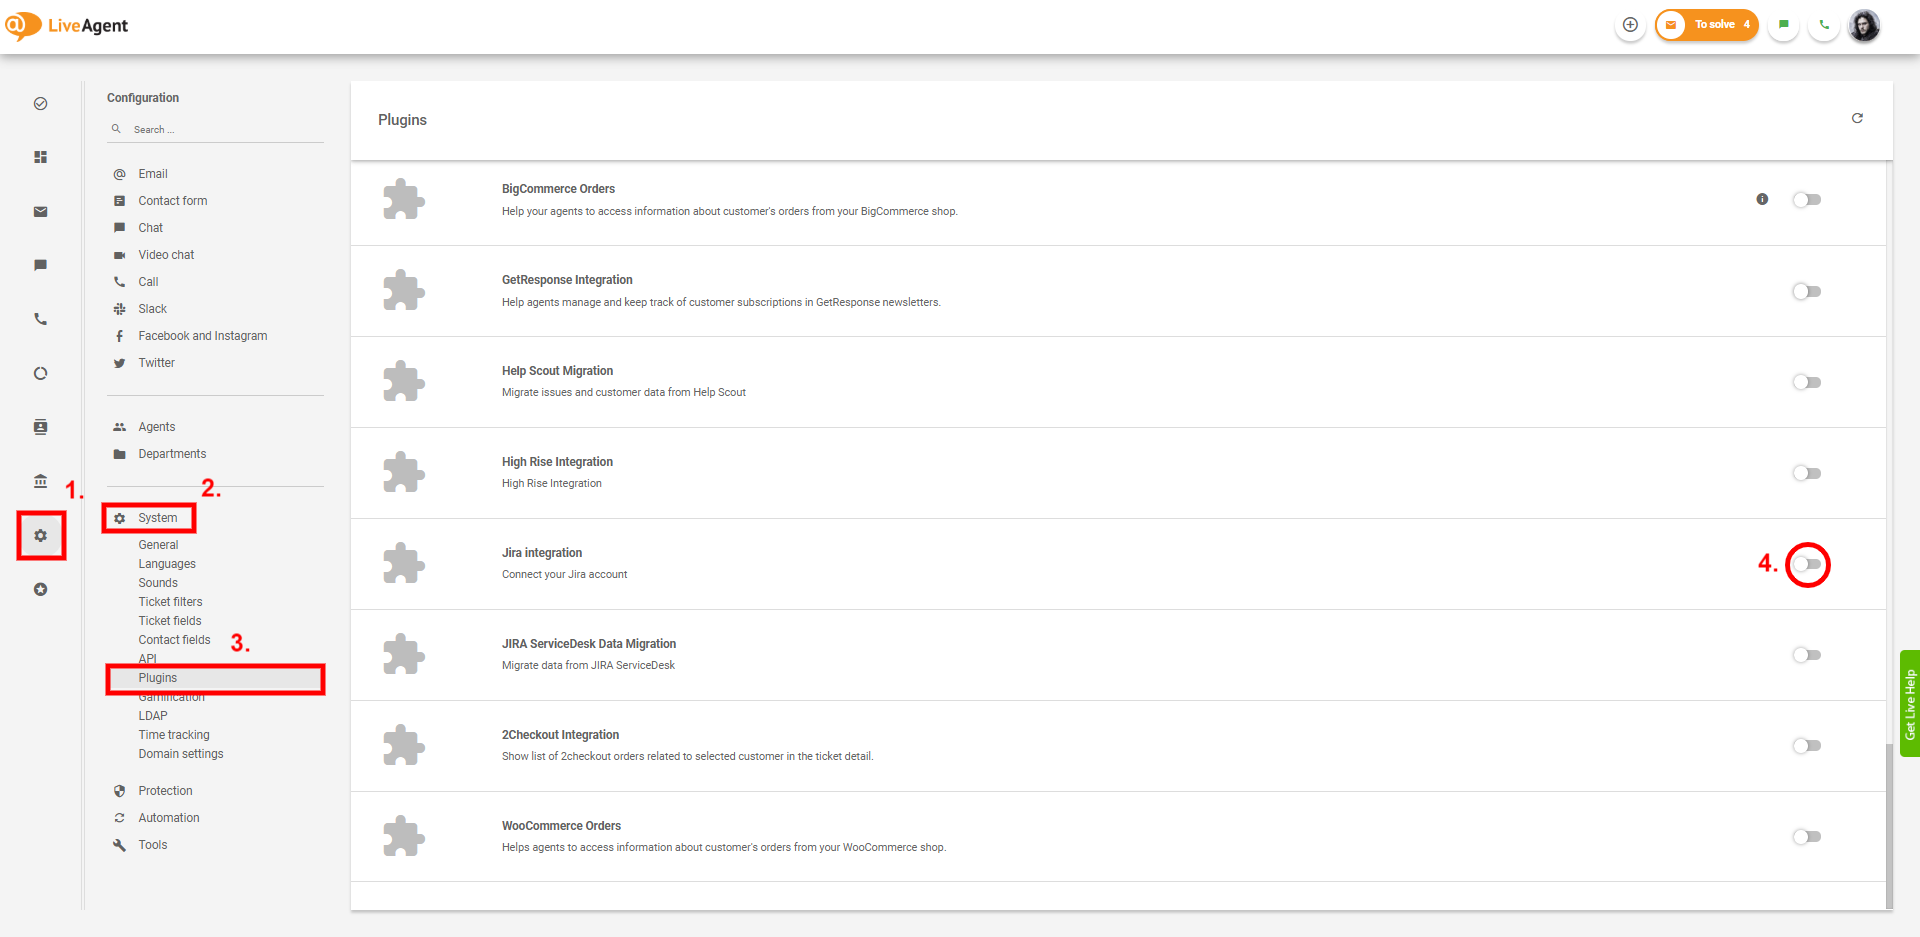Open Slack configuration
The height and width of the screenshot is (937, 1920).
coord(152,309)
